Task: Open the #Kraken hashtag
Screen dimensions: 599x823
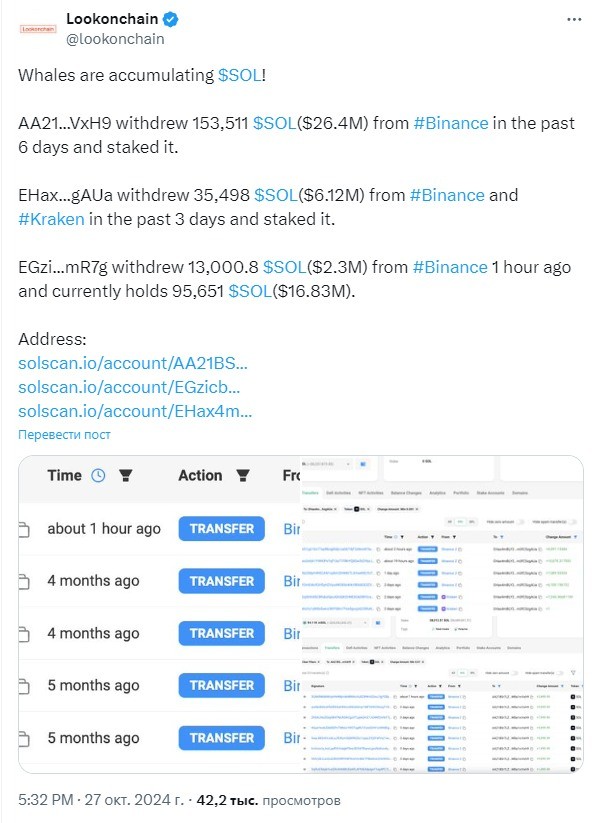Action: [x=51, y=219]
